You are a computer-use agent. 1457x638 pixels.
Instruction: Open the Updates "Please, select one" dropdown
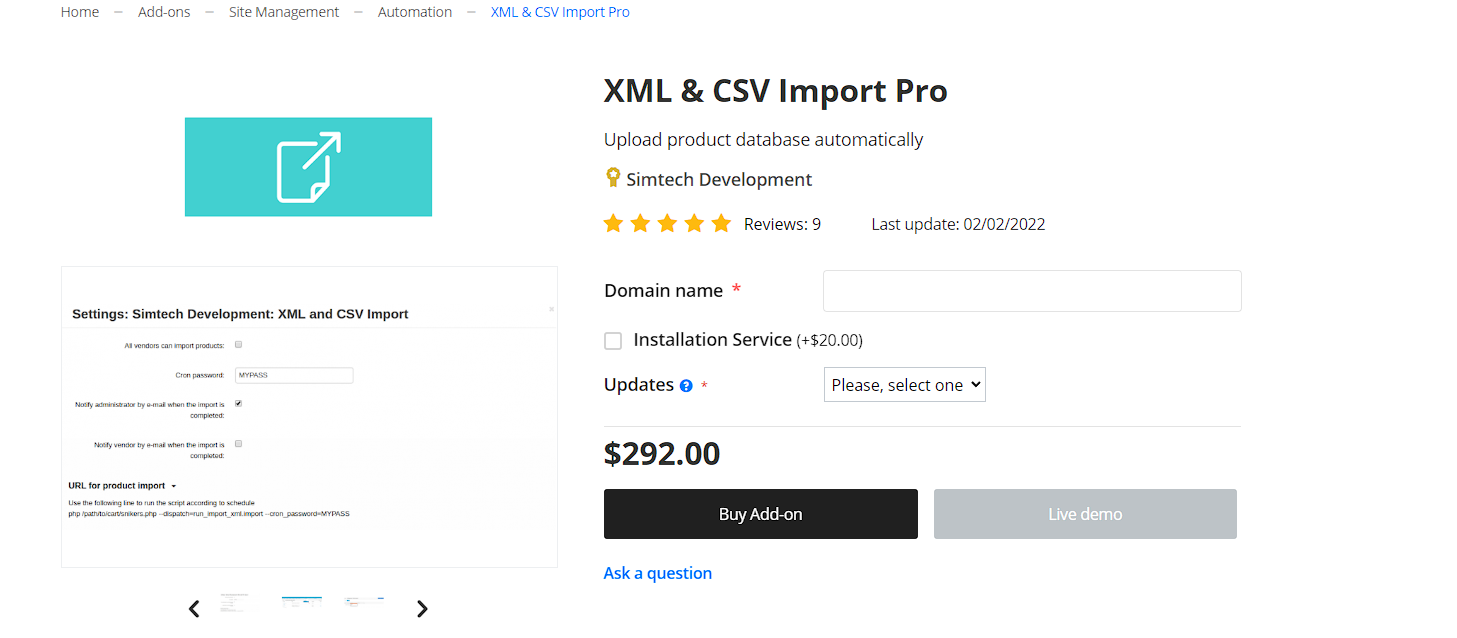click(904, 385)
